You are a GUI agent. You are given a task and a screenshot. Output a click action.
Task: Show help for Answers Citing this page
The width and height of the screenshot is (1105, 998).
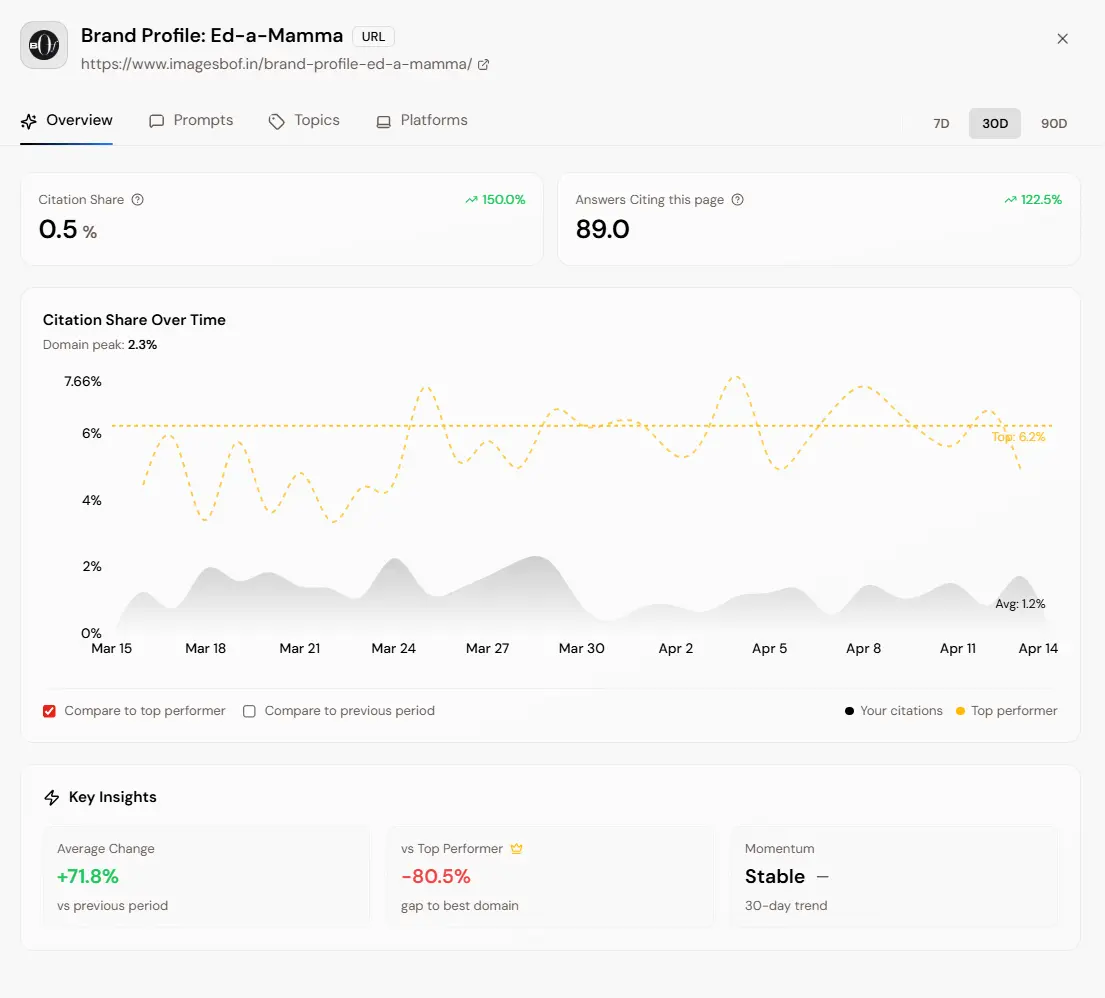point(737,200)
